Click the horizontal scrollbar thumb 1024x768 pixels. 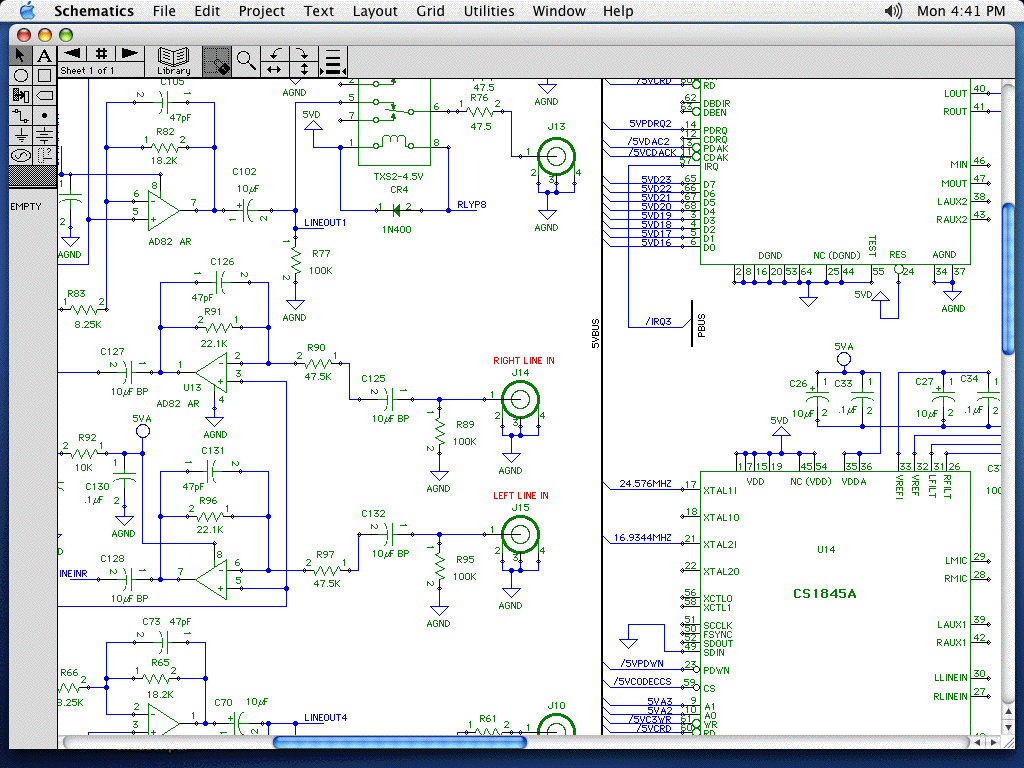[x=399, y=742]
